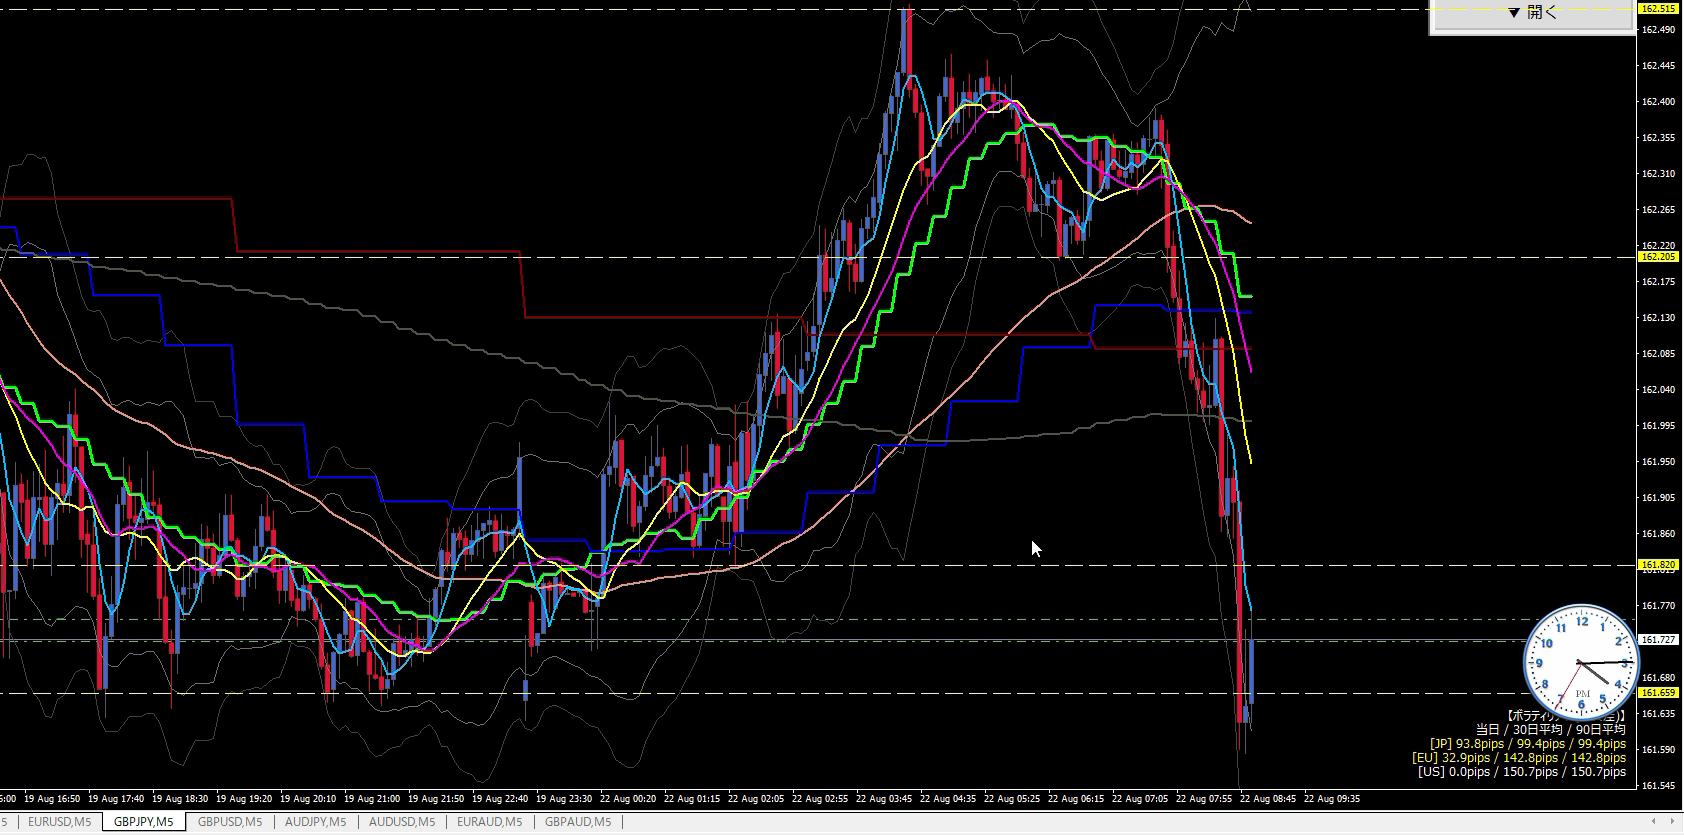1684x835 pixels.
Task: Click the [EU] 32.9pips volatility line
Action: [1518, 758]
